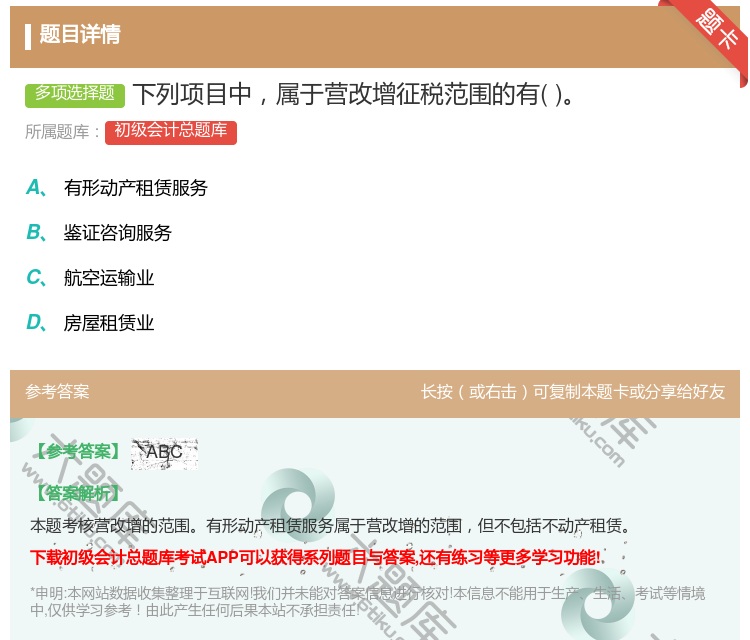Screen dimensions: 750x640
Task: Click the 申明 disclaimer text
Action: tap(367, 602)
